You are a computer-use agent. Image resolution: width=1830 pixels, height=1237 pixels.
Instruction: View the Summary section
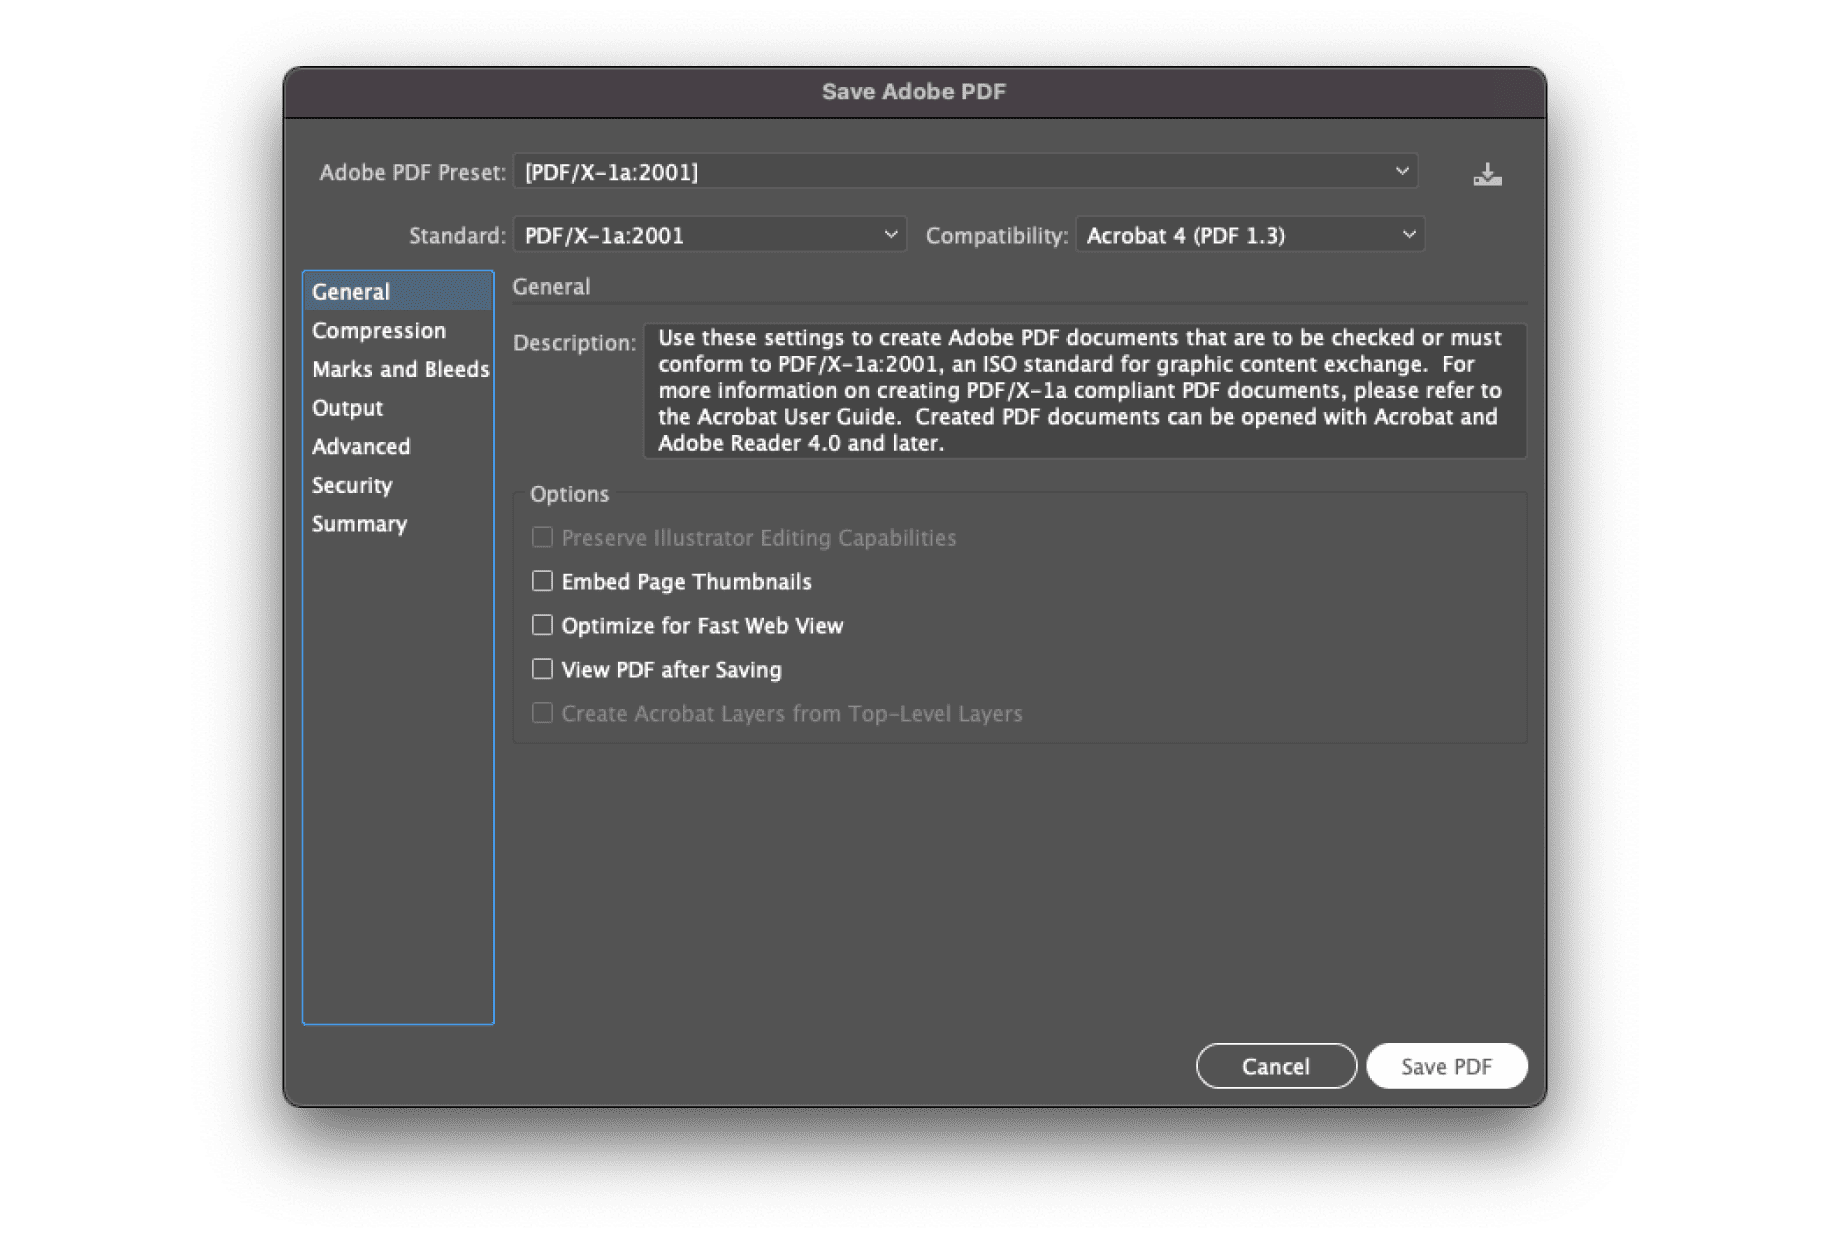tap(398, 524)
